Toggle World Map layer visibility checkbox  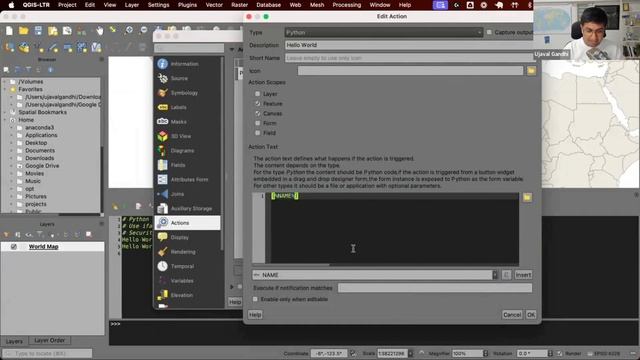14,247
